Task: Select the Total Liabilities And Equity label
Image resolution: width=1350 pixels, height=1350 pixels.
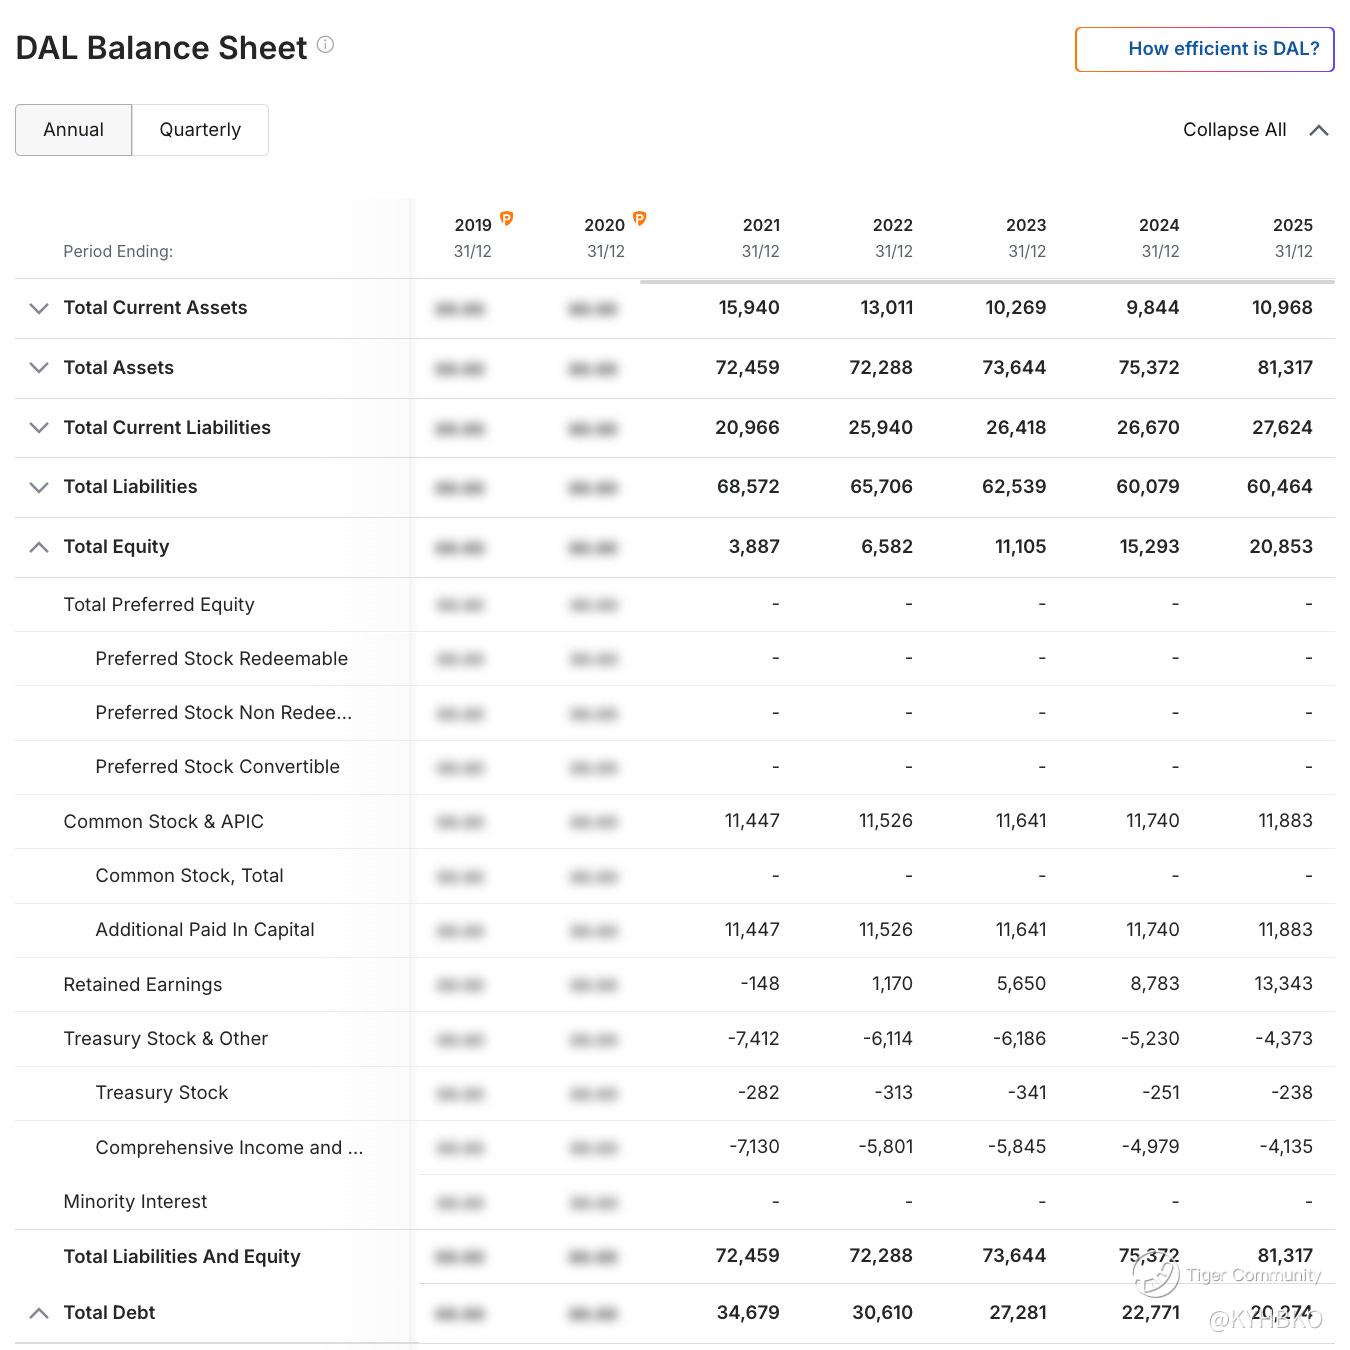Action: point(182,1257)
